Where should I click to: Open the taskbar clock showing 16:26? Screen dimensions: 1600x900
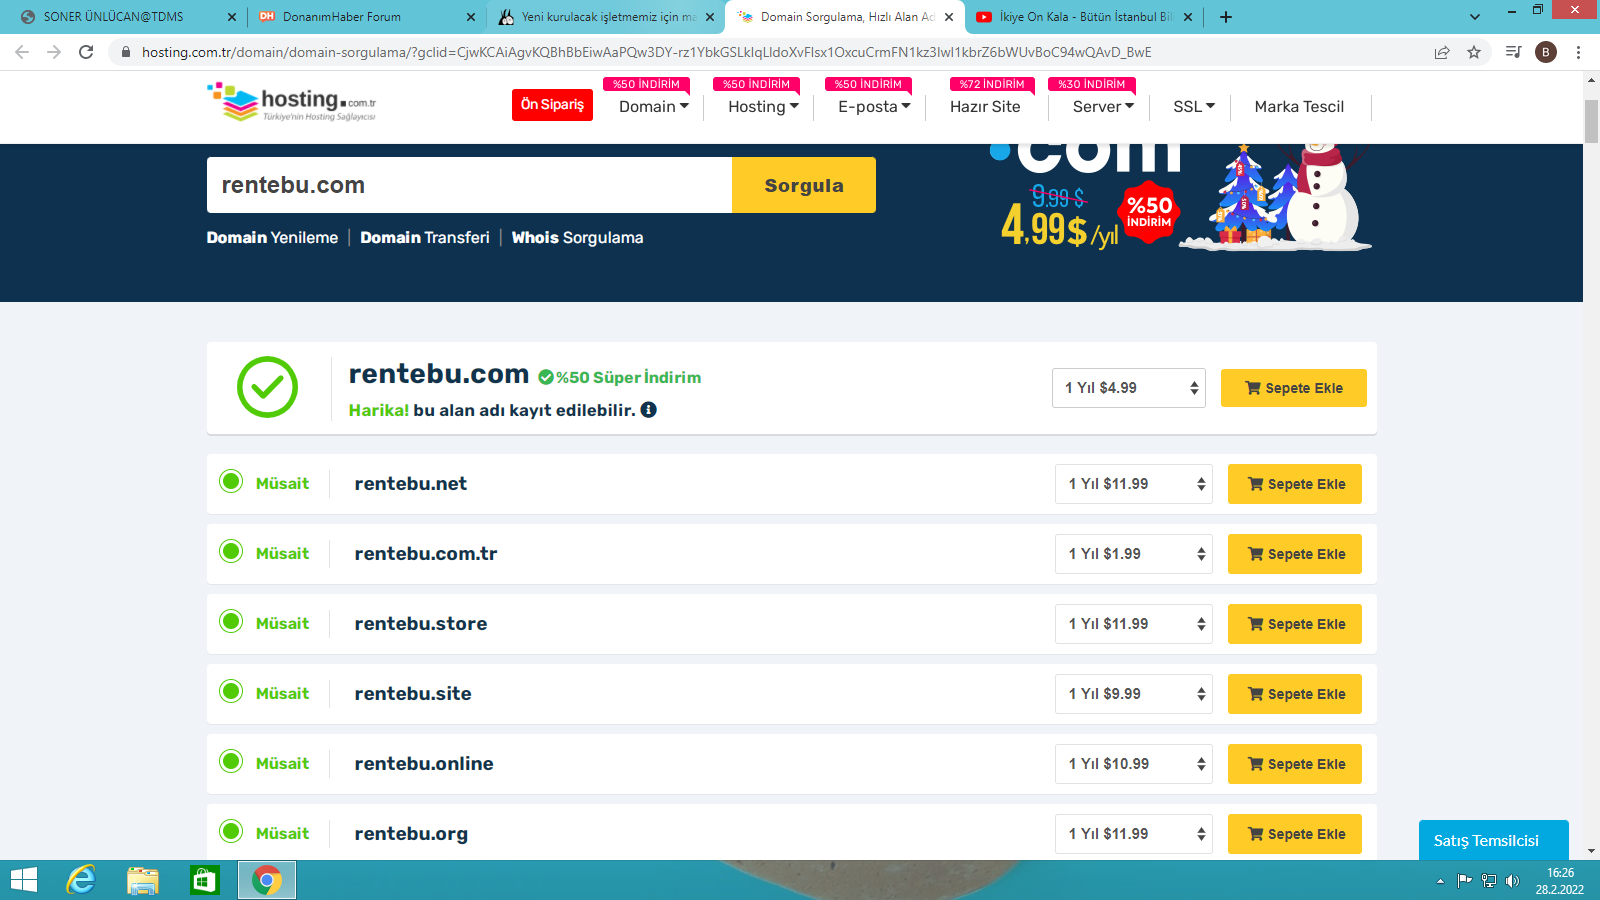coord(1560,881)
